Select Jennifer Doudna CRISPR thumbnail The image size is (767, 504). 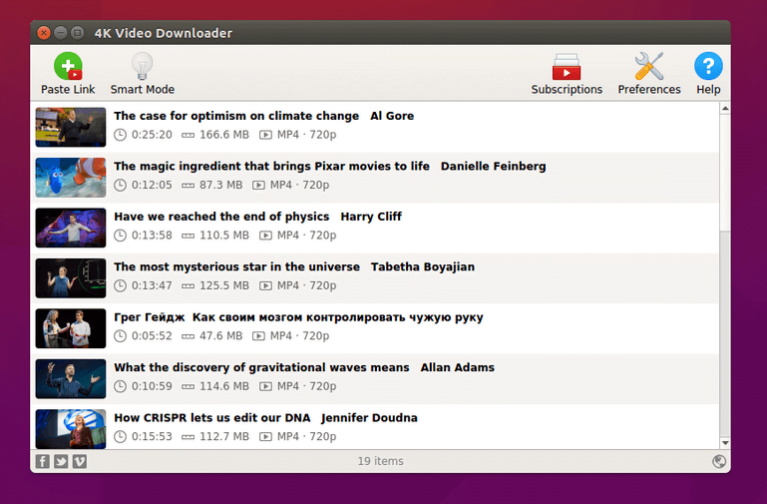pyautogui.click(x=70, y=429)
